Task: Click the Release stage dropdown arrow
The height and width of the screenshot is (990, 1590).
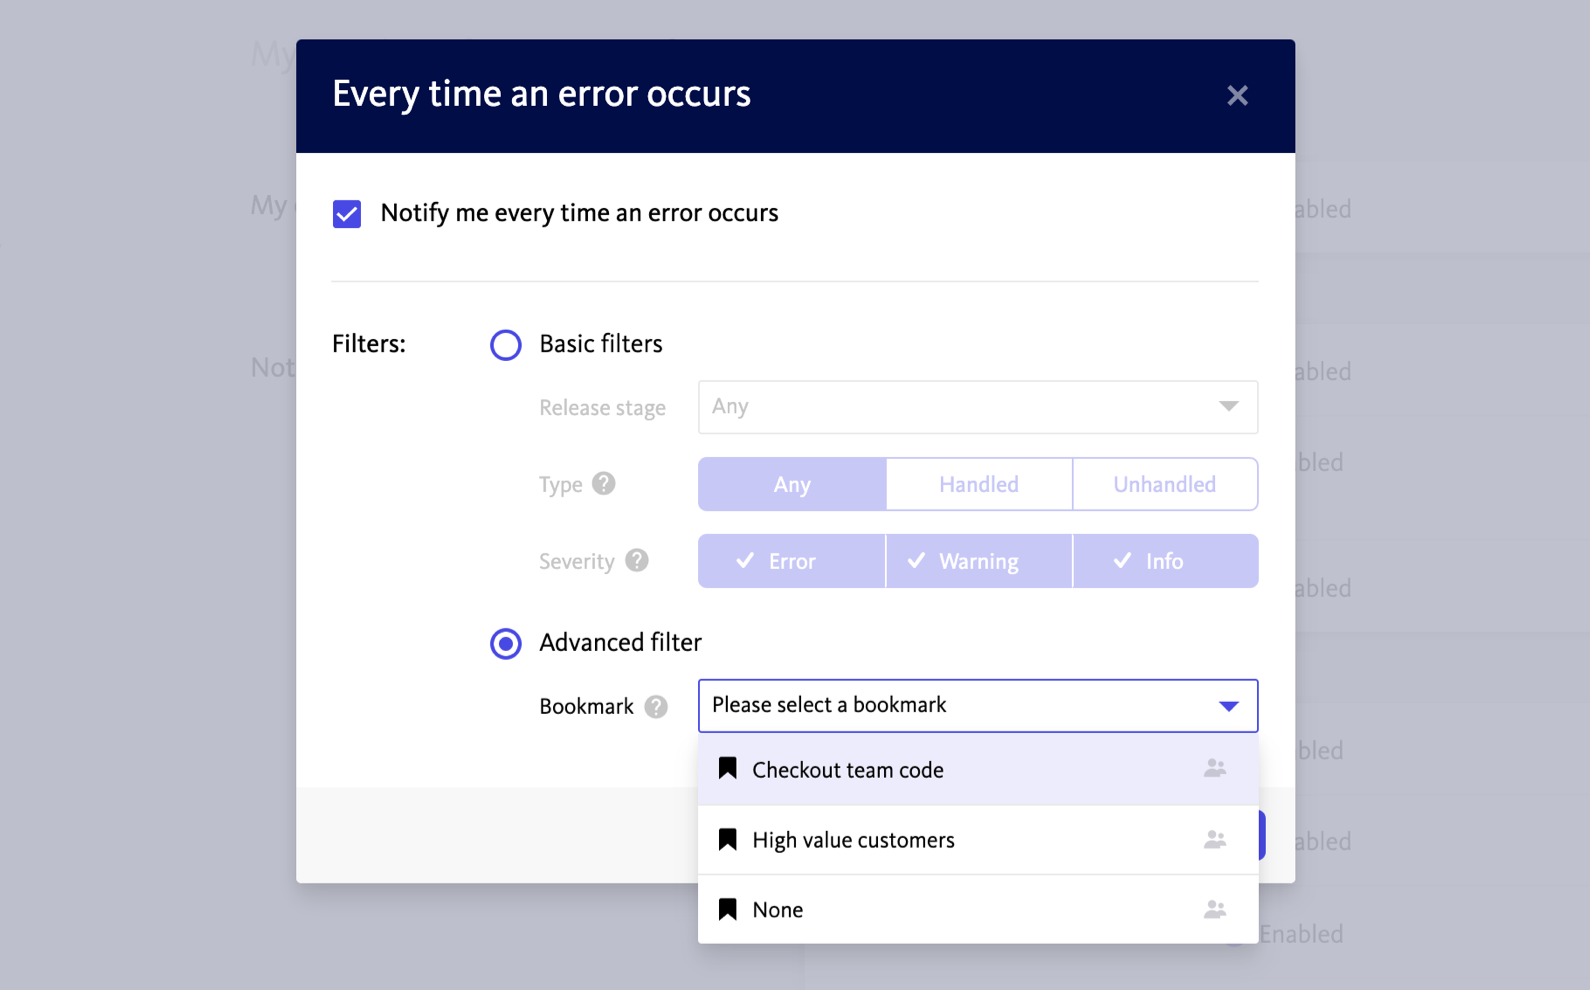Action: pos(1229,406)
